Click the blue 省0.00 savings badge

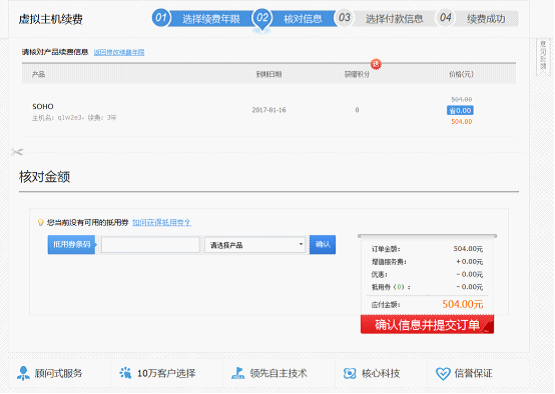coord(460,110)
